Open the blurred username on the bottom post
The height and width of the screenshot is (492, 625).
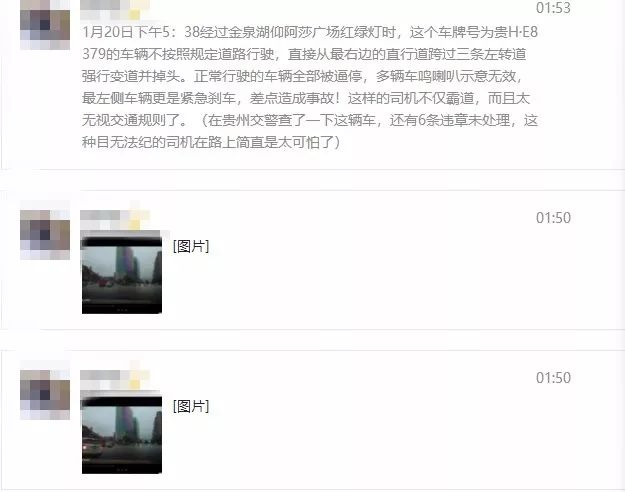(115, 380)
